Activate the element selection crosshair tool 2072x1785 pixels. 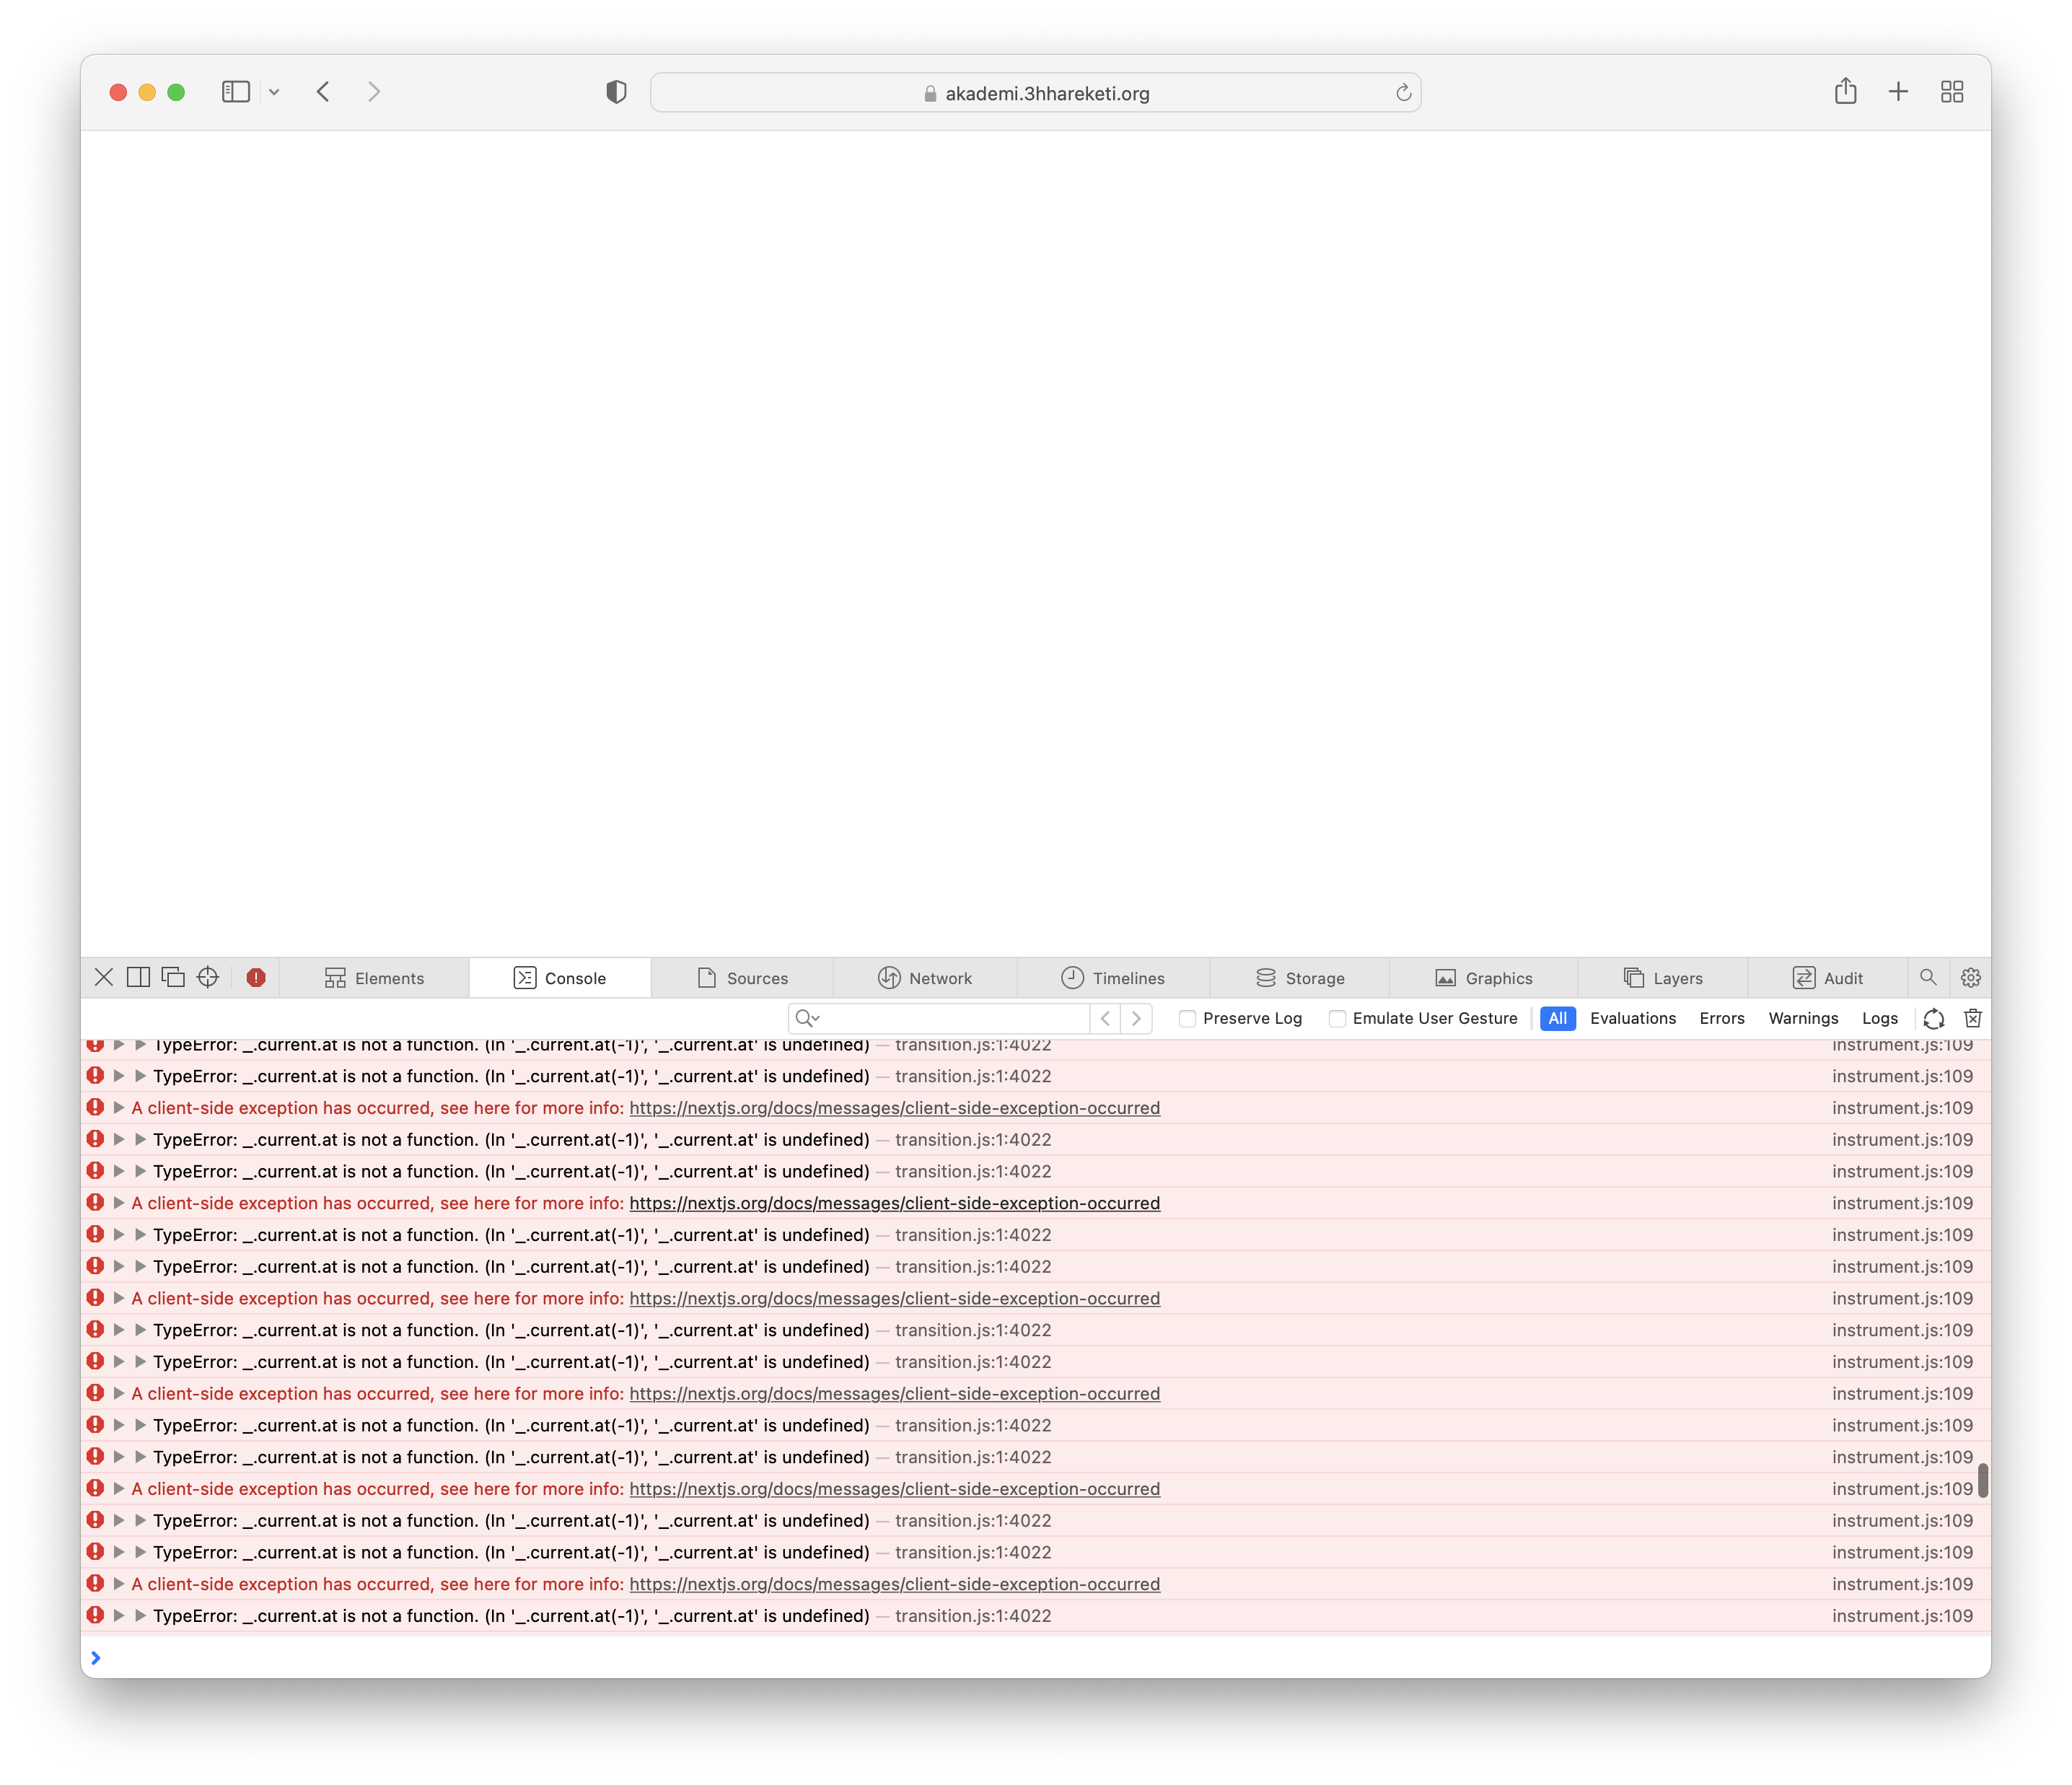[207, 977]
